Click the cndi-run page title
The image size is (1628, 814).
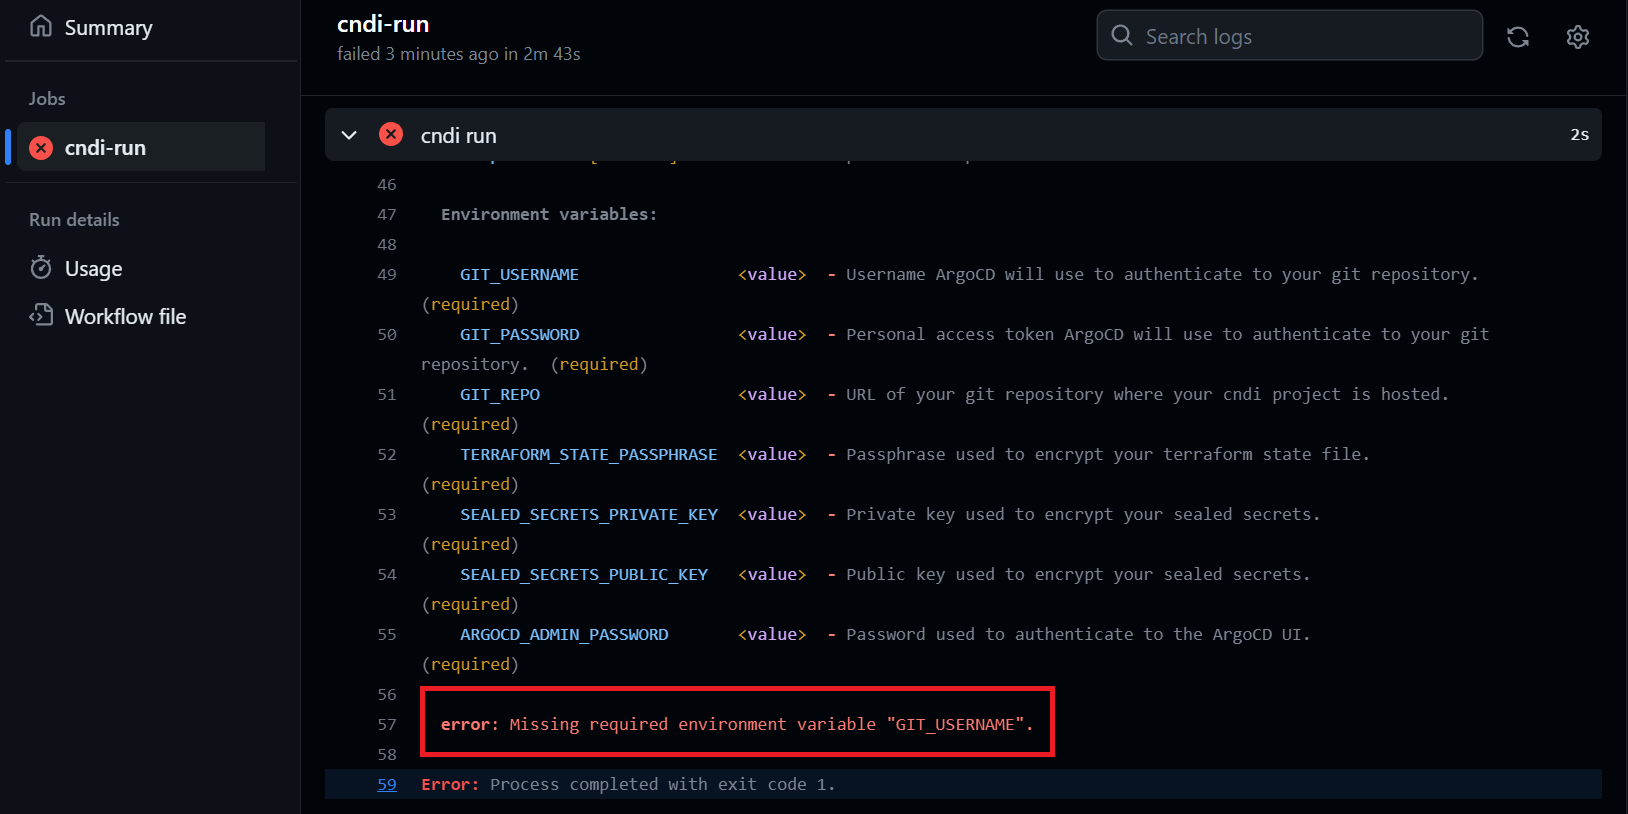(383, 24)
